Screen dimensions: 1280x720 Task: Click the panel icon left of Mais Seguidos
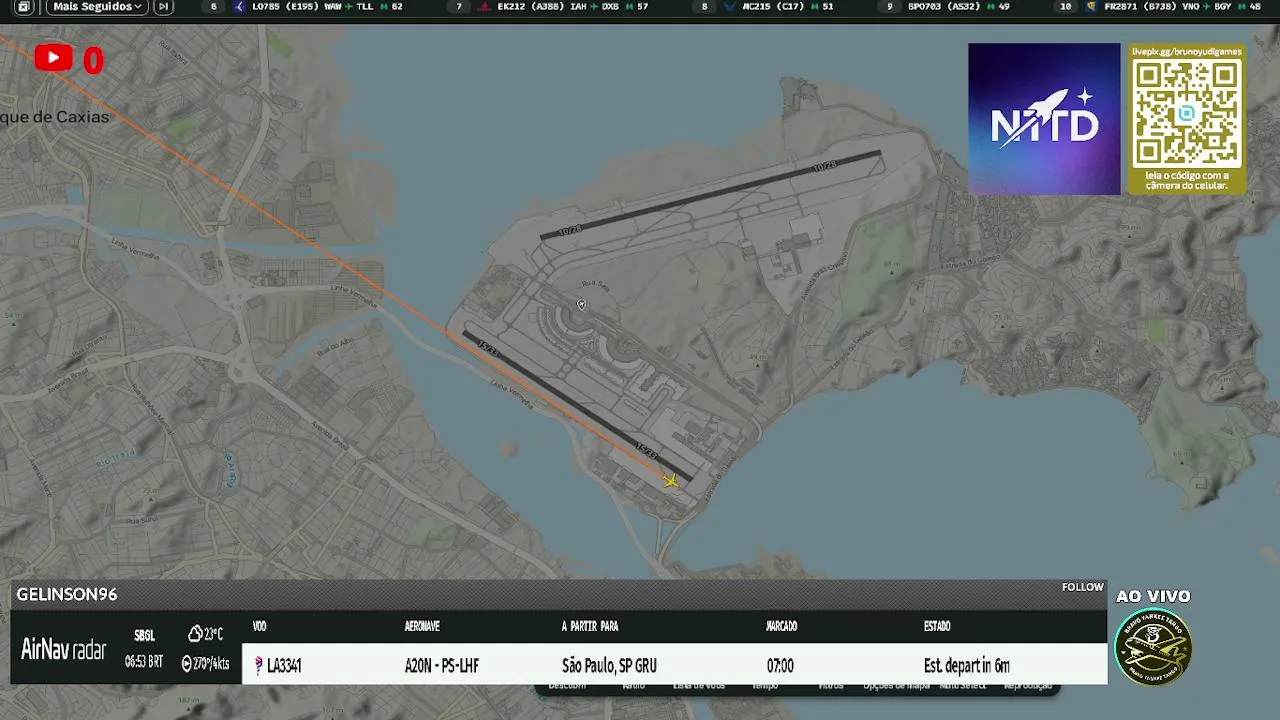pos(24,7)
